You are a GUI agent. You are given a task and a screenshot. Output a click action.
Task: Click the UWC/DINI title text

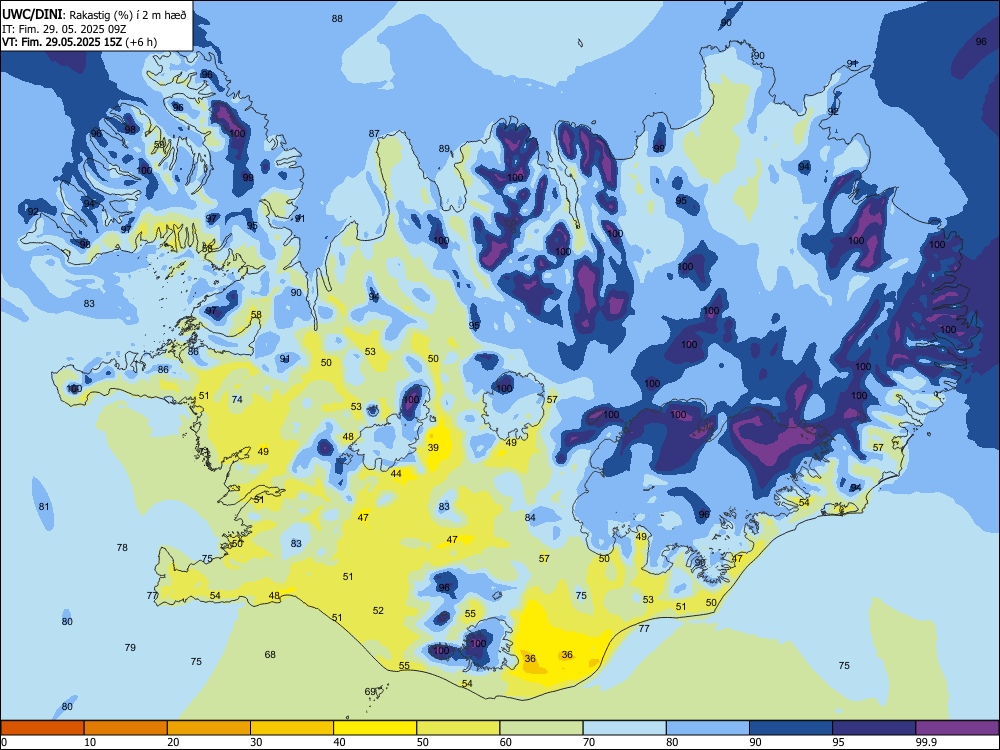[32, 14]
